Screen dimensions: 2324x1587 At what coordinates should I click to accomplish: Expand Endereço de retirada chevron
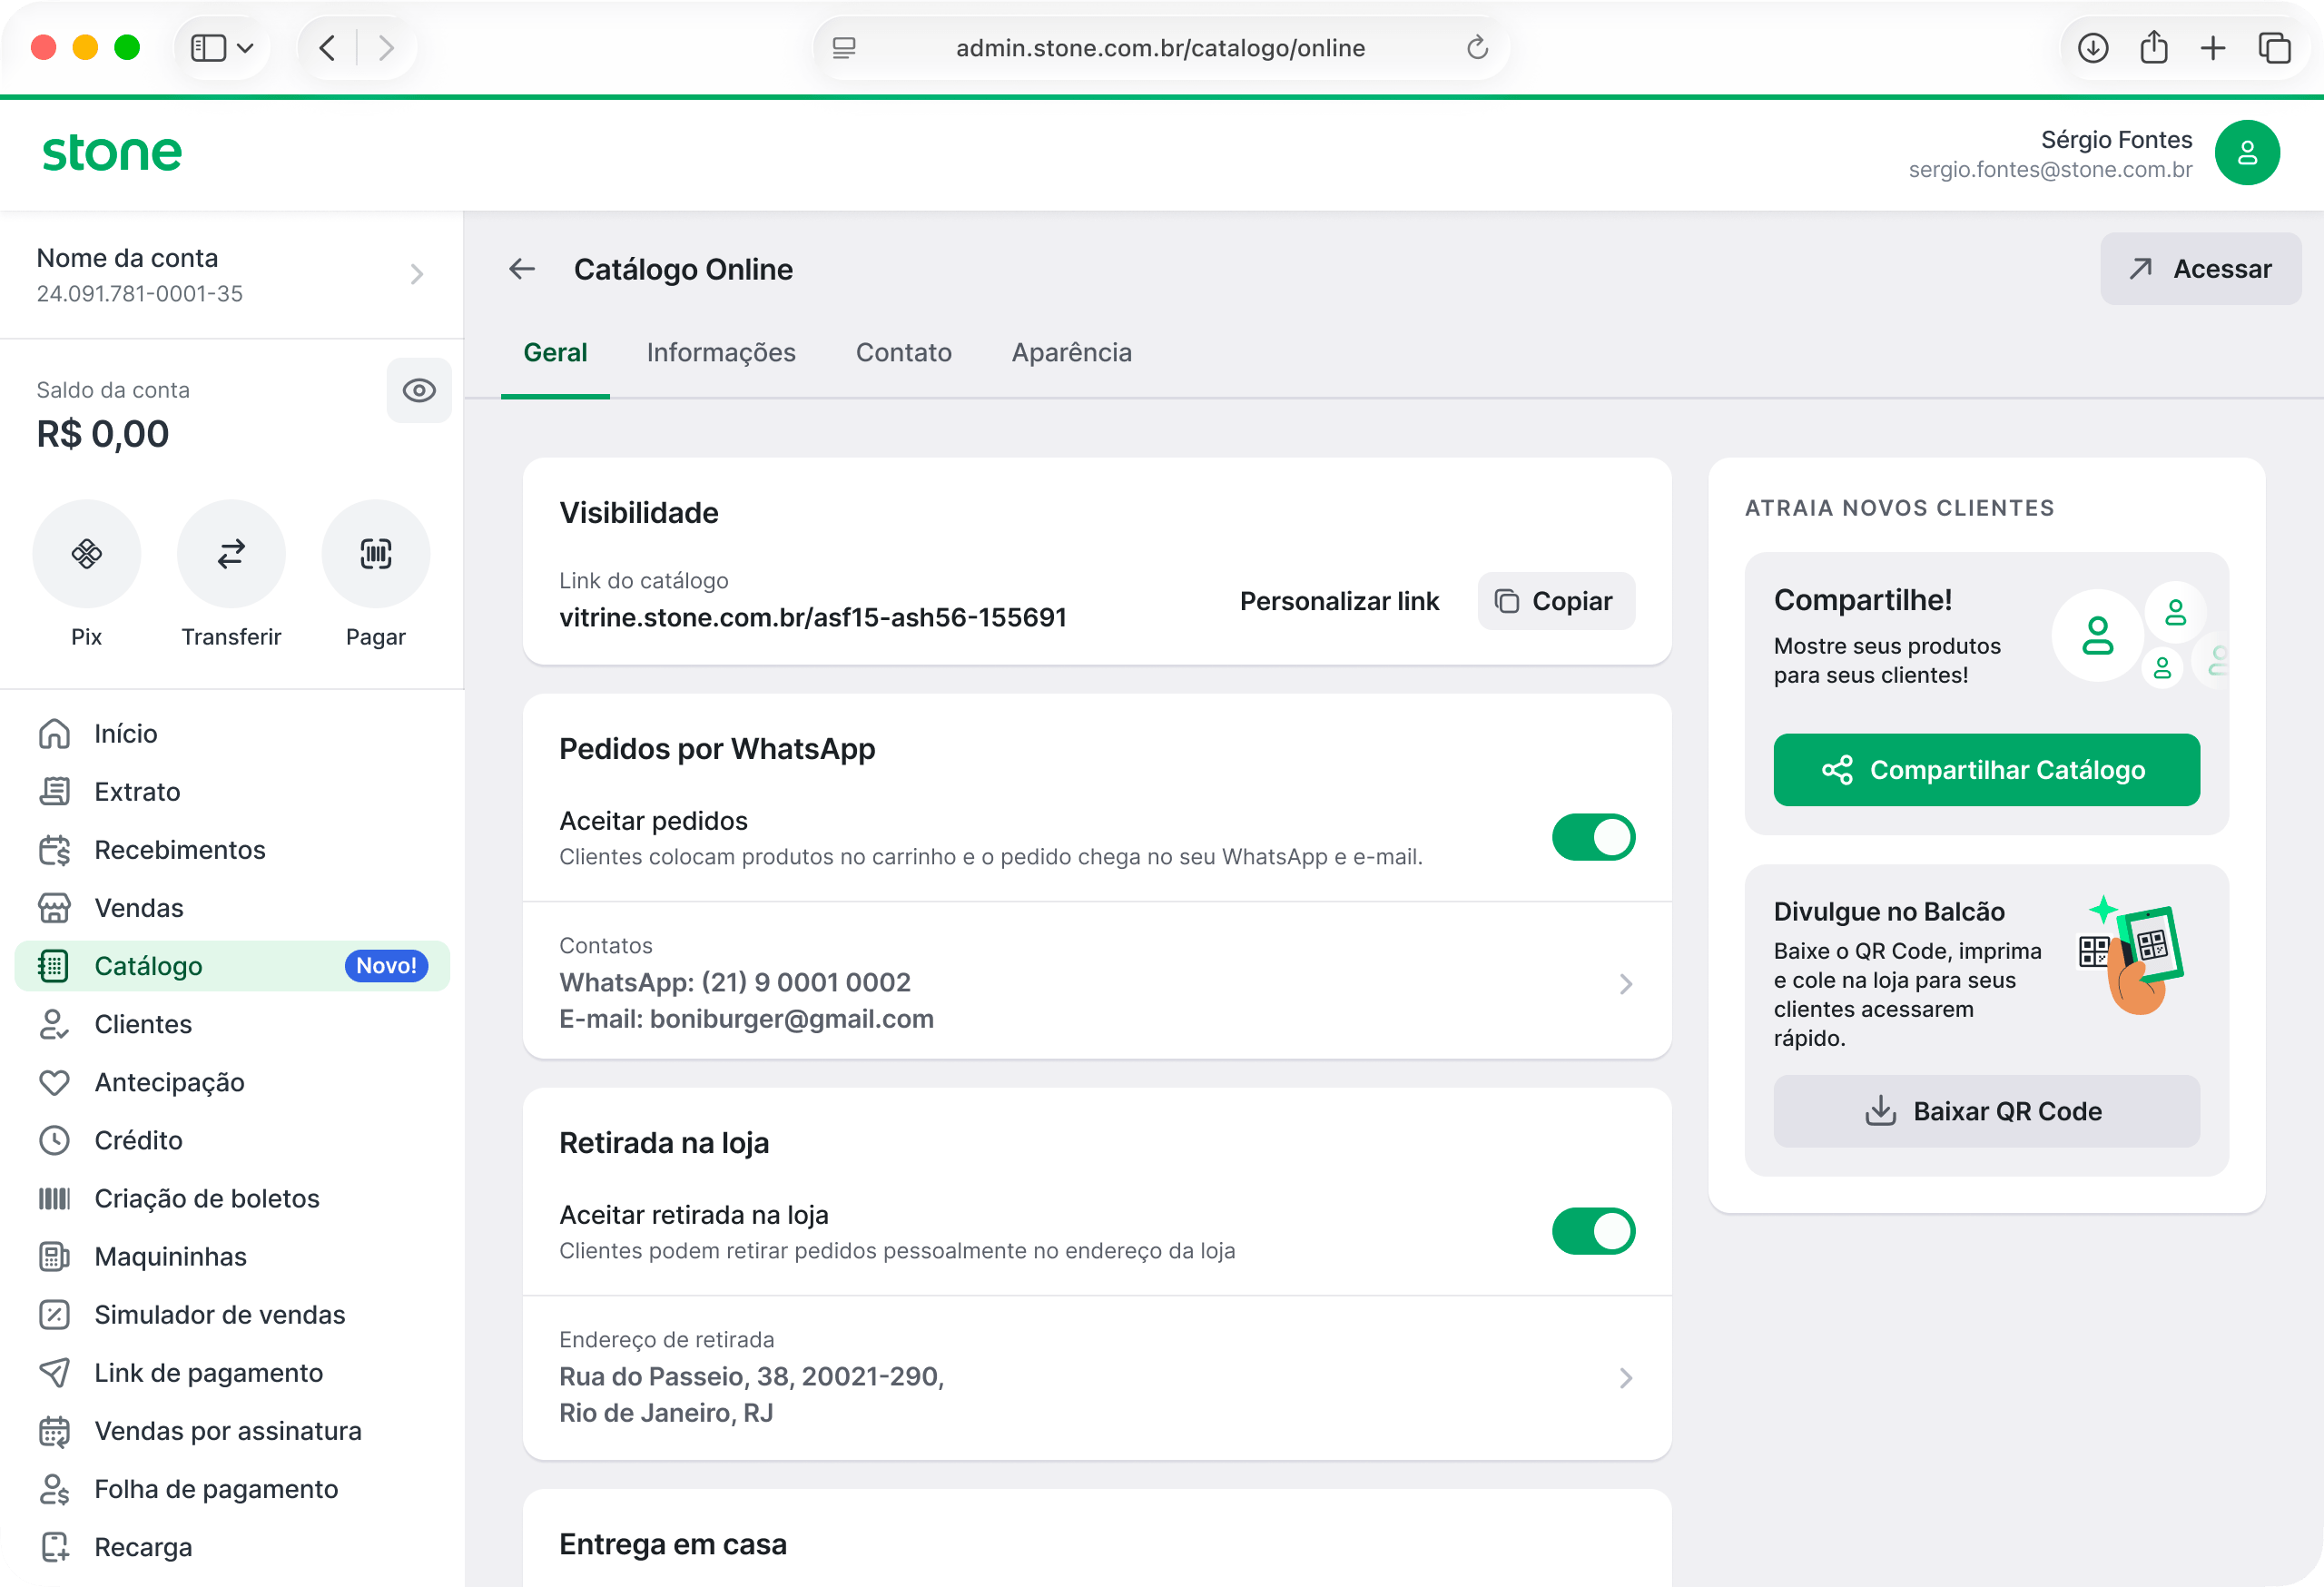(1625, 1377)
